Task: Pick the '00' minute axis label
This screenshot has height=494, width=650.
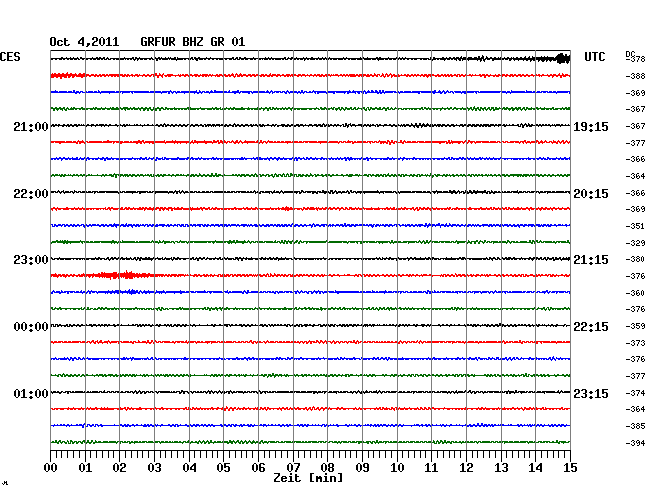Action: point(51,468)
